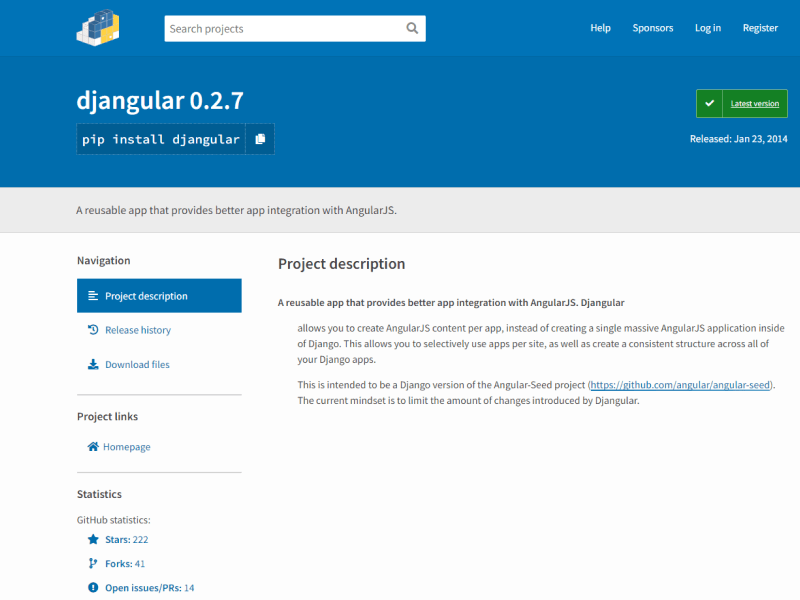
Task: Click the Download files arrow icon
Action: coord(93,364)
